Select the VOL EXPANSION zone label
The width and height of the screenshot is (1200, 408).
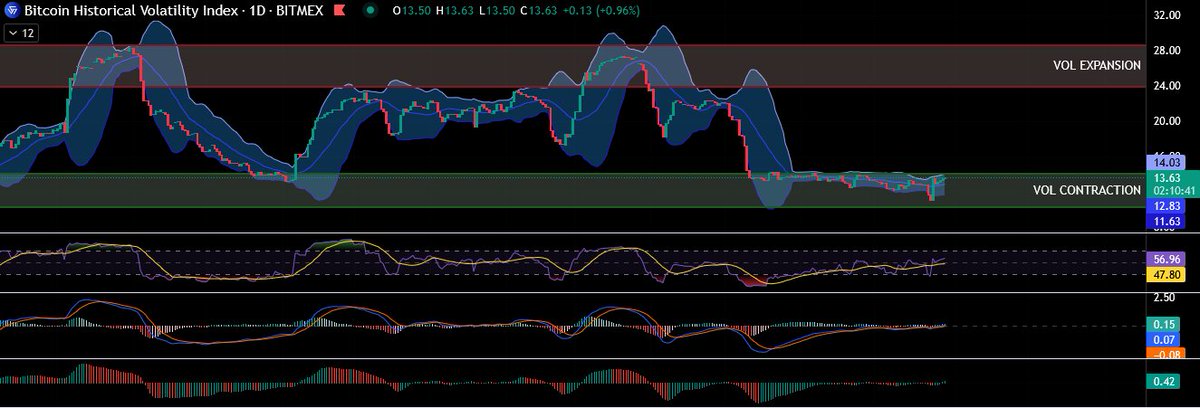[1096, 65]
